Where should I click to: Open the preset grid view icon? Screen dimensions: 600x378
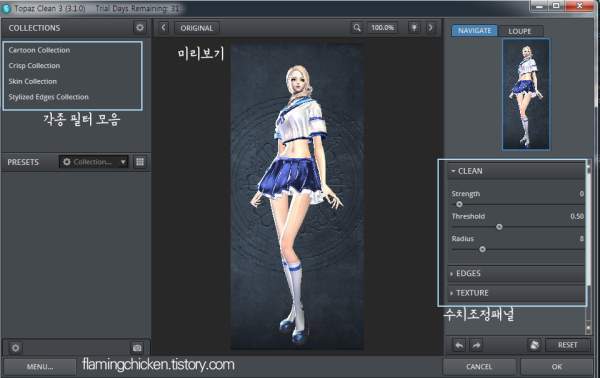[140, 162]
